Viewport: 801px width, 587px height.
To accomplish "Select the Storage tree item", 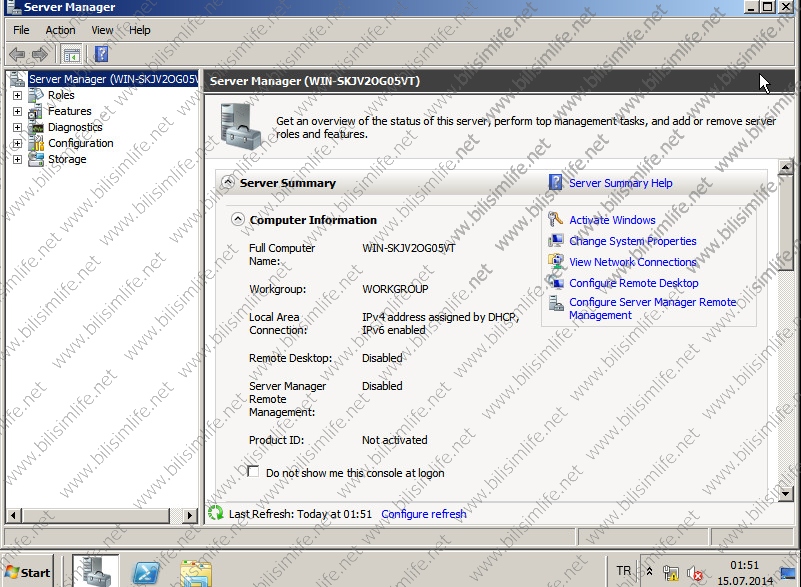I will coord(67,159).
